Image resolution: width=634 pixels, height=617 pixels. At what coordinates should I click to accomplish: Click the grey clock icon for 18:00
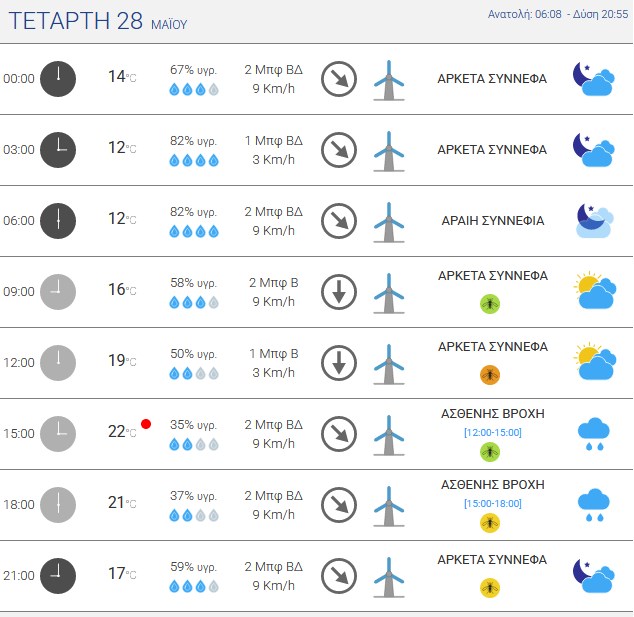coord(58,505)
